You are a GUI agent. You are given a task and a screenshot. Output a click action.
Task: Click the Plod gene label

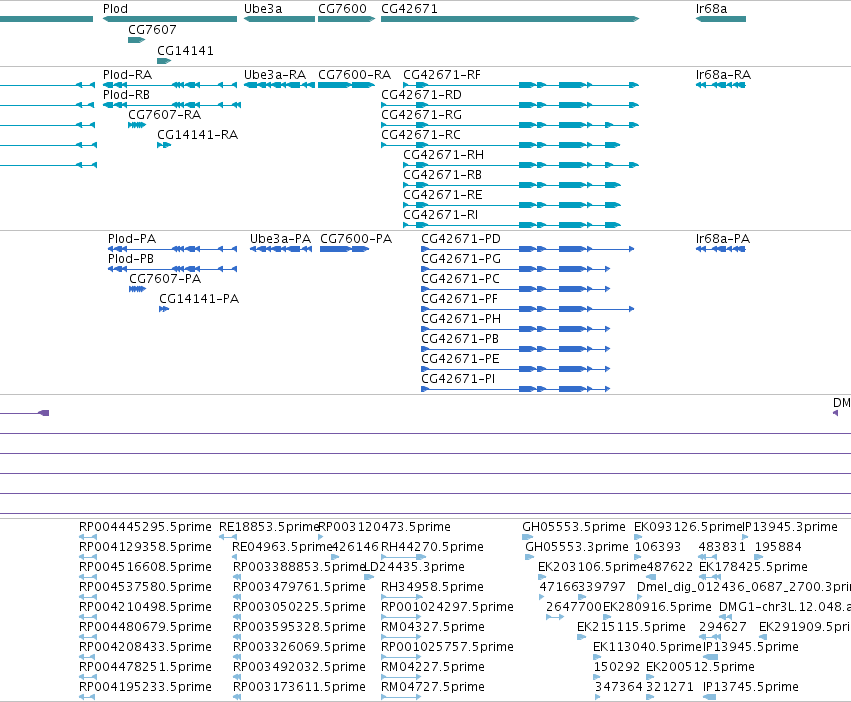pyautogui.click(x=116, y=9)
